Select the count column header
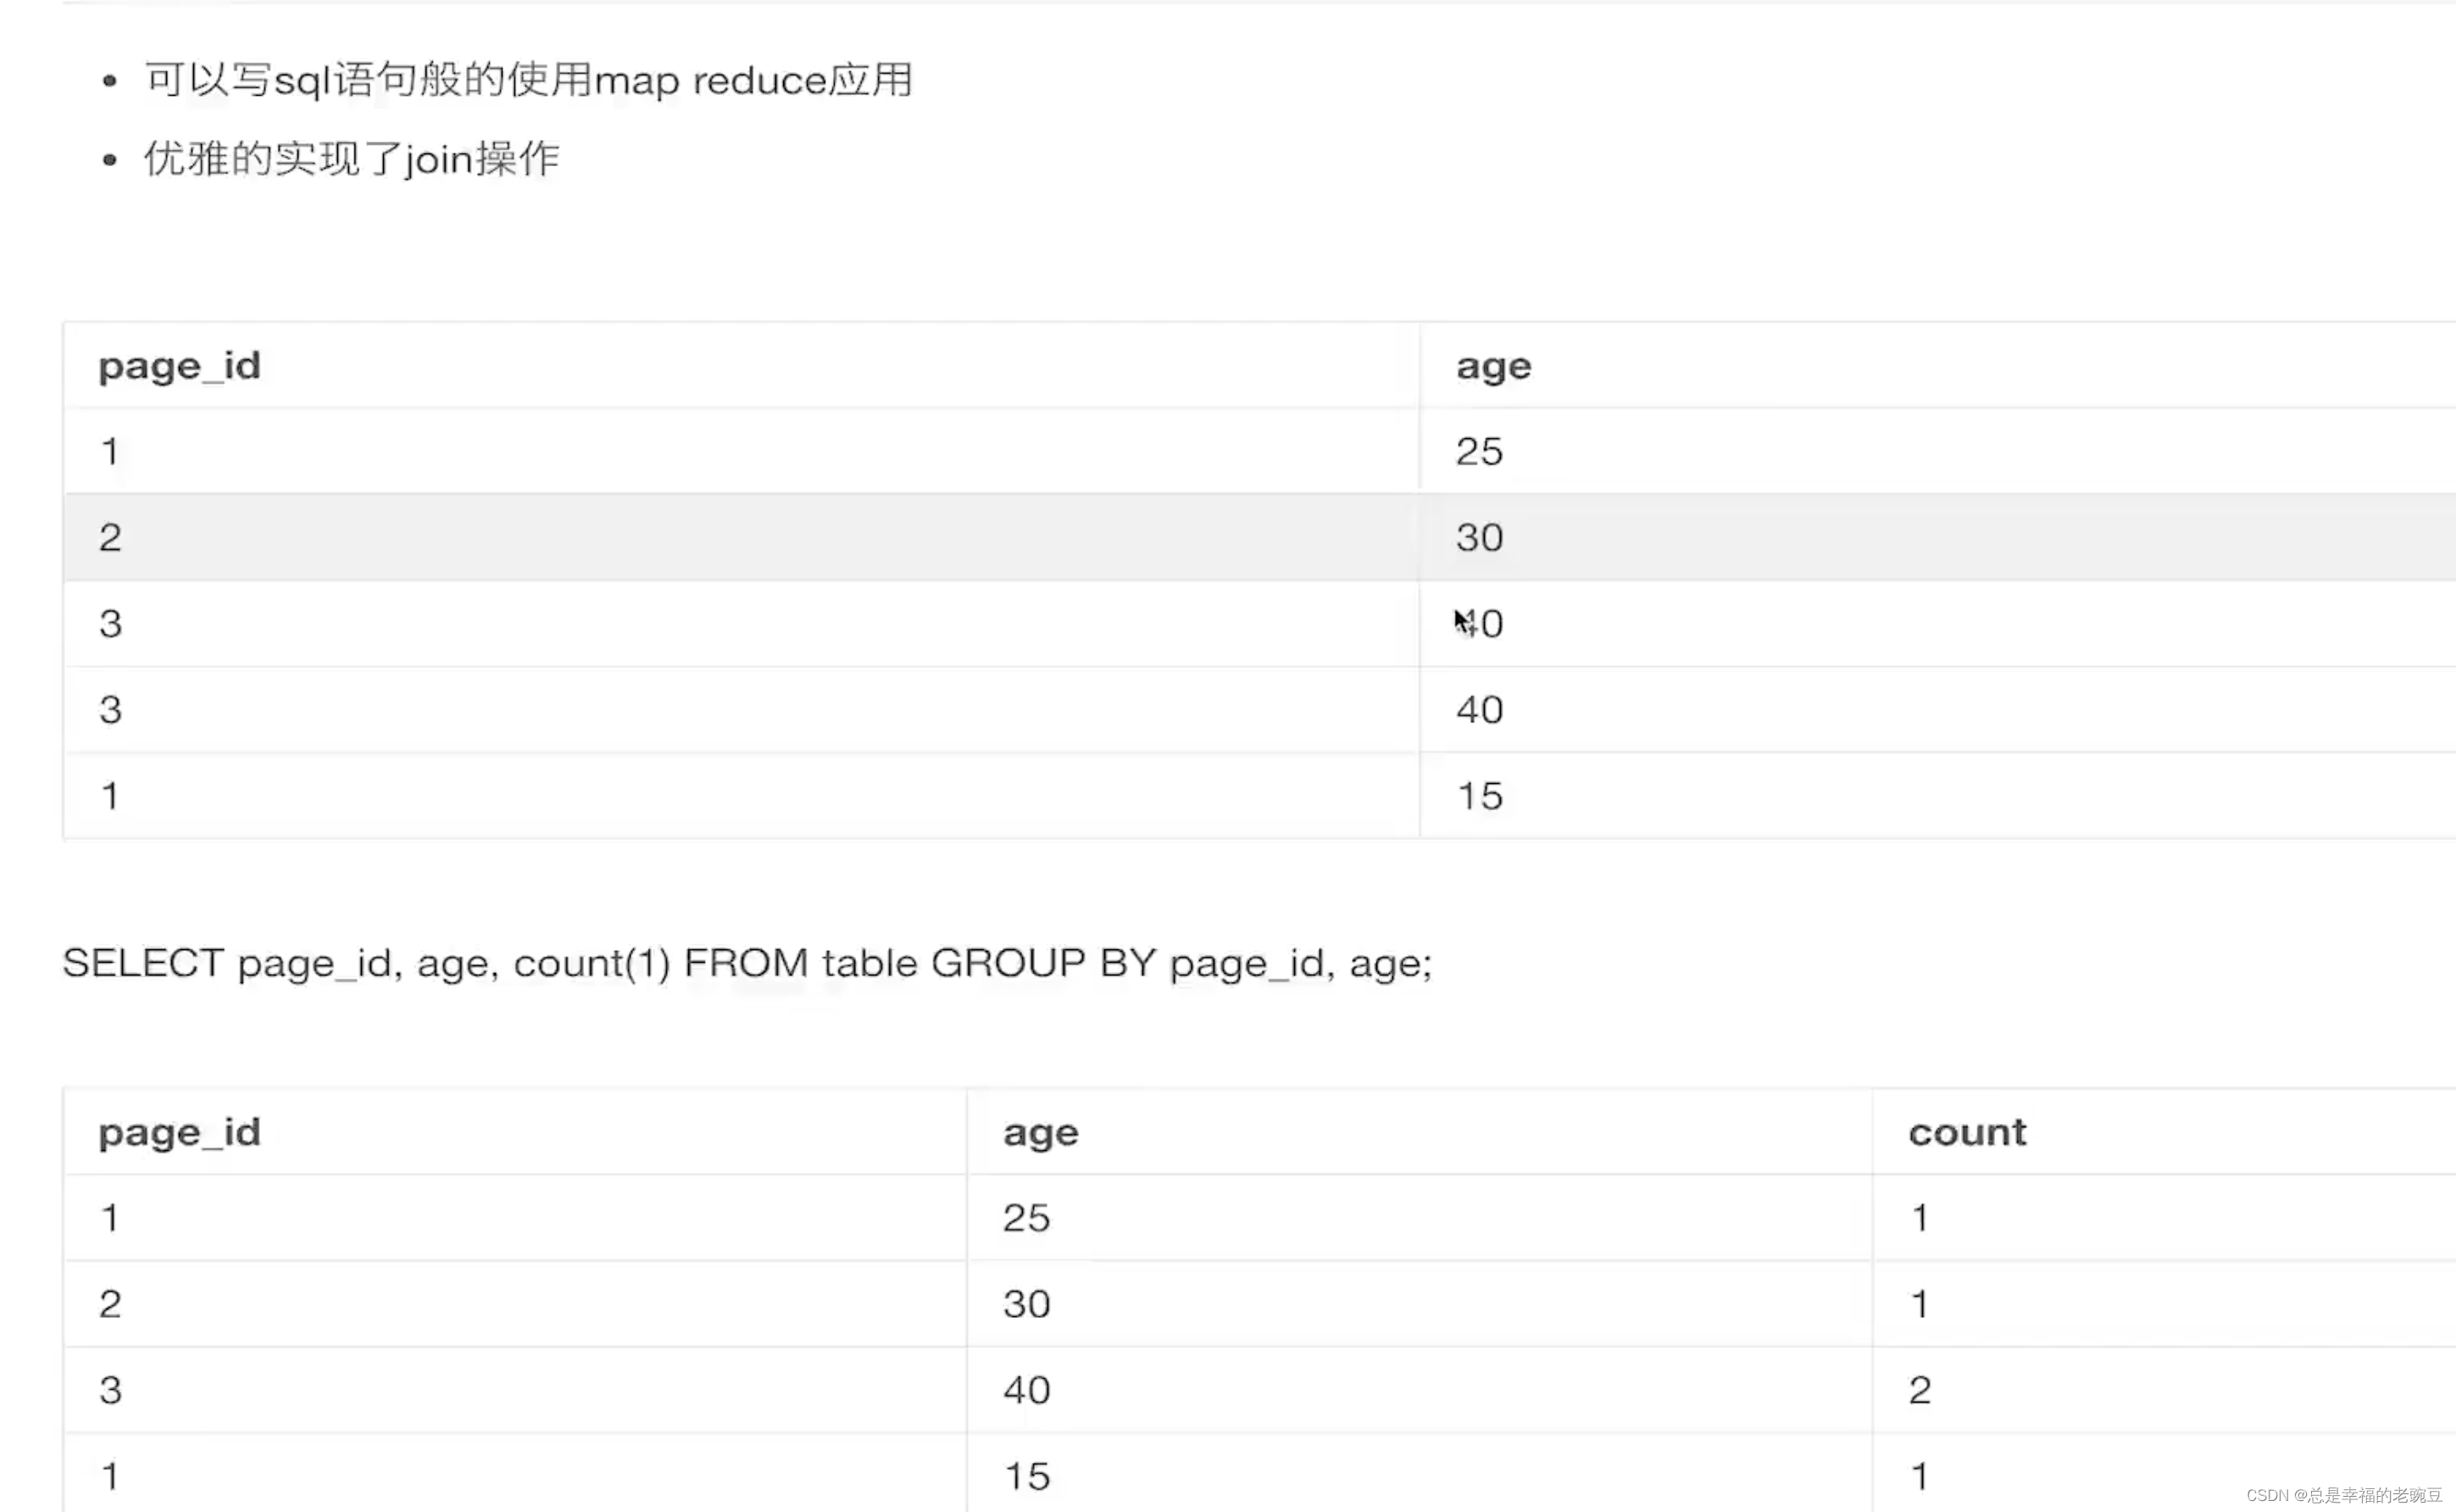Viewport: 2456px width, 1512px height. (1966, 1132)
